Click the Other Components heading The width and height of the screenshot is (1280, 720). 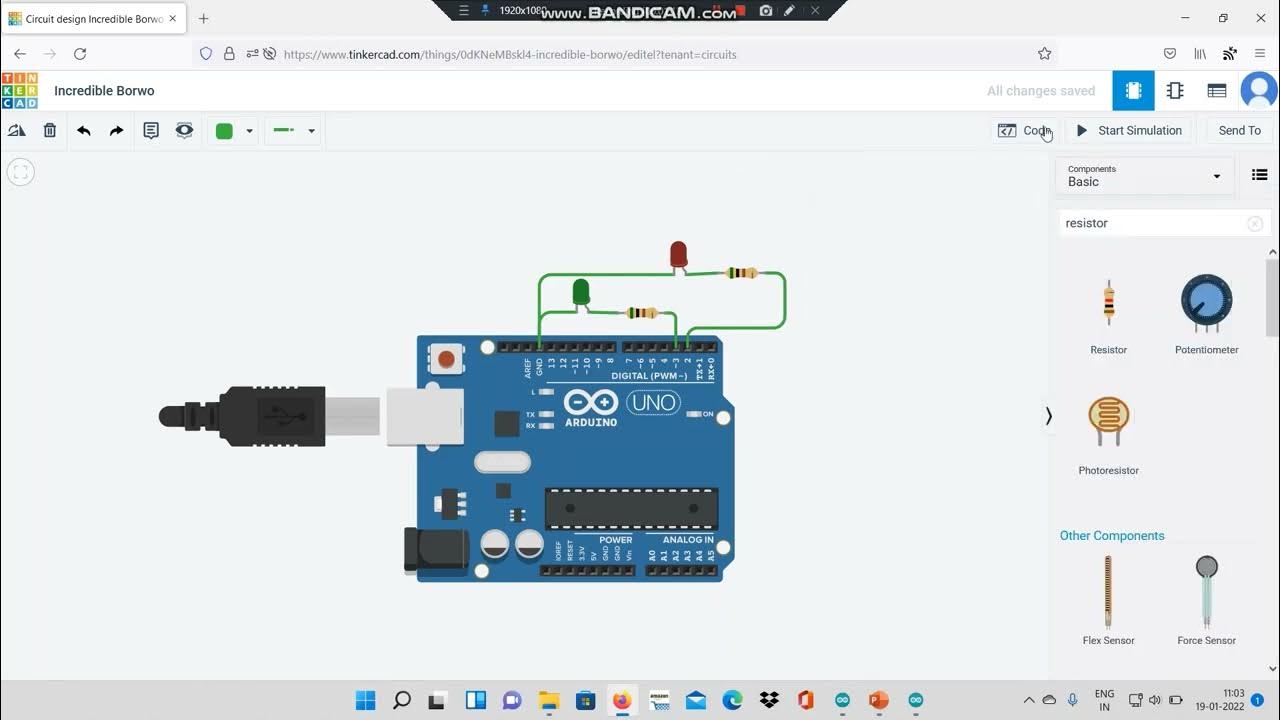coord(1112,536)
